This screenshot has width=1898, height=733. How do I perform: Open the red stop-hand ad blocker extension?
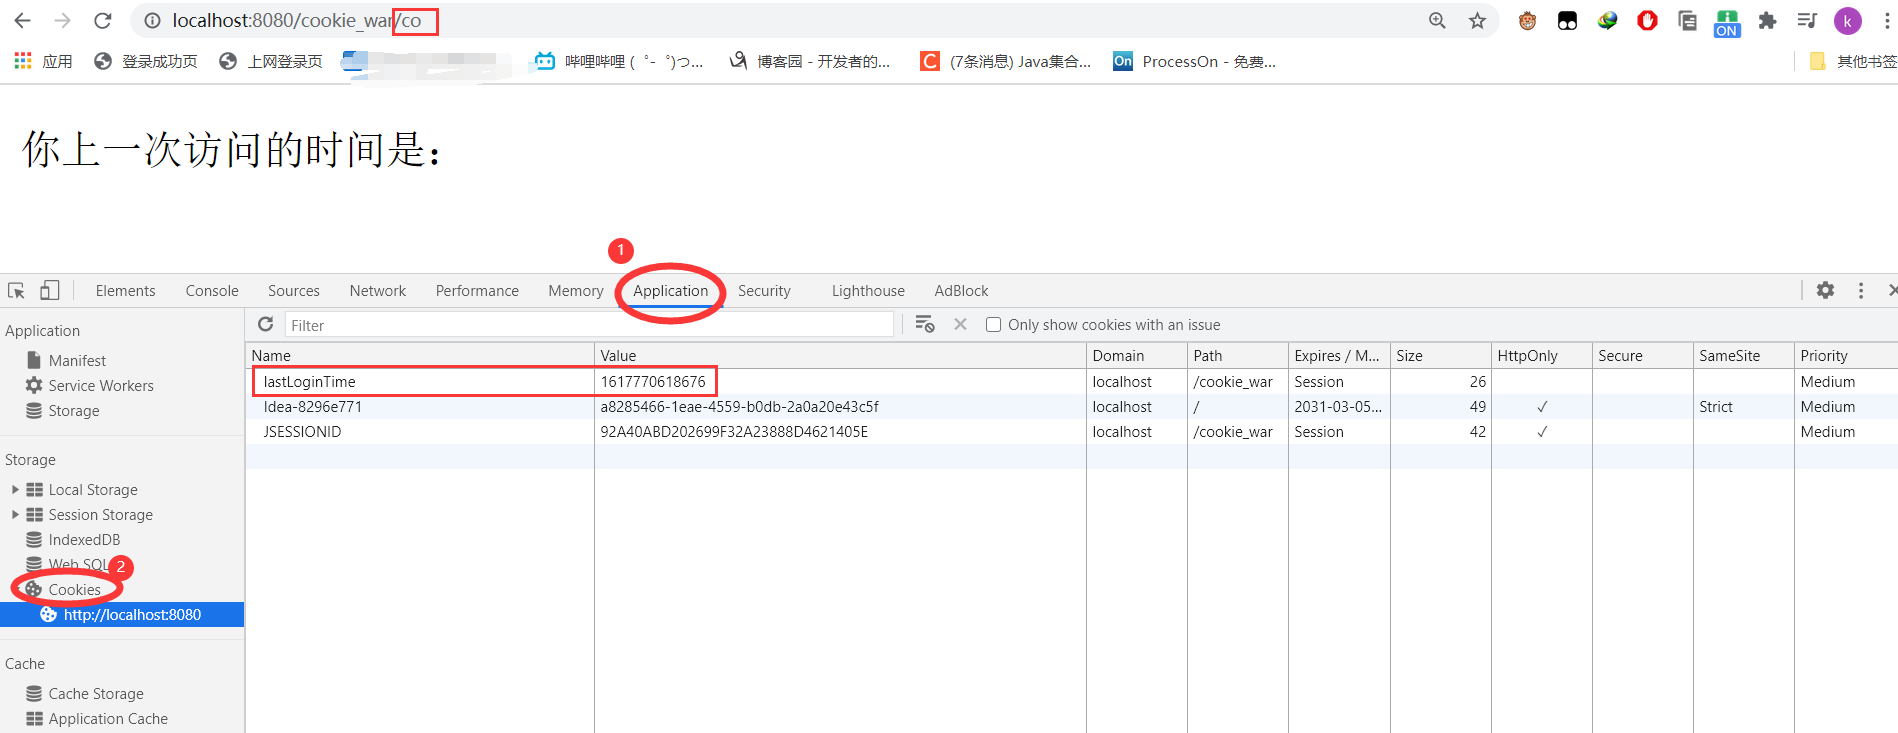tap(1647, 21)
